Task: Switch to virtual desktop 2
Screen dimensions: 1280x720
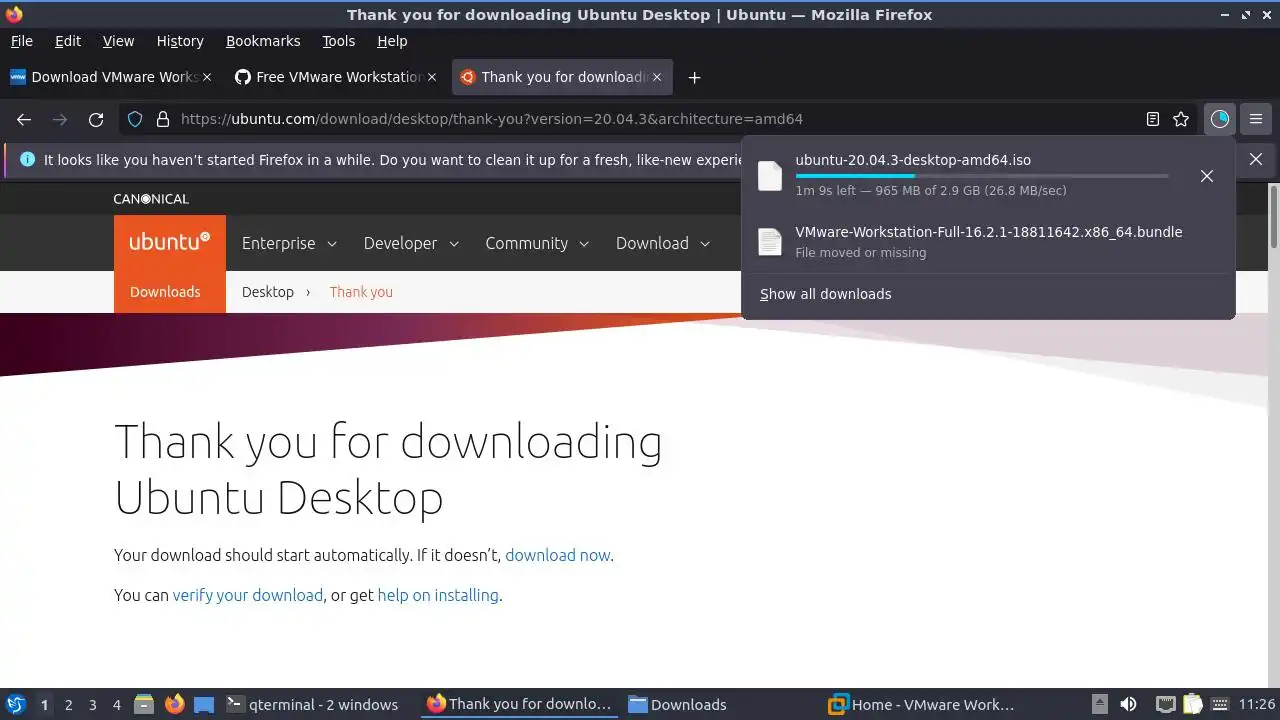Action: coord(68,705)
